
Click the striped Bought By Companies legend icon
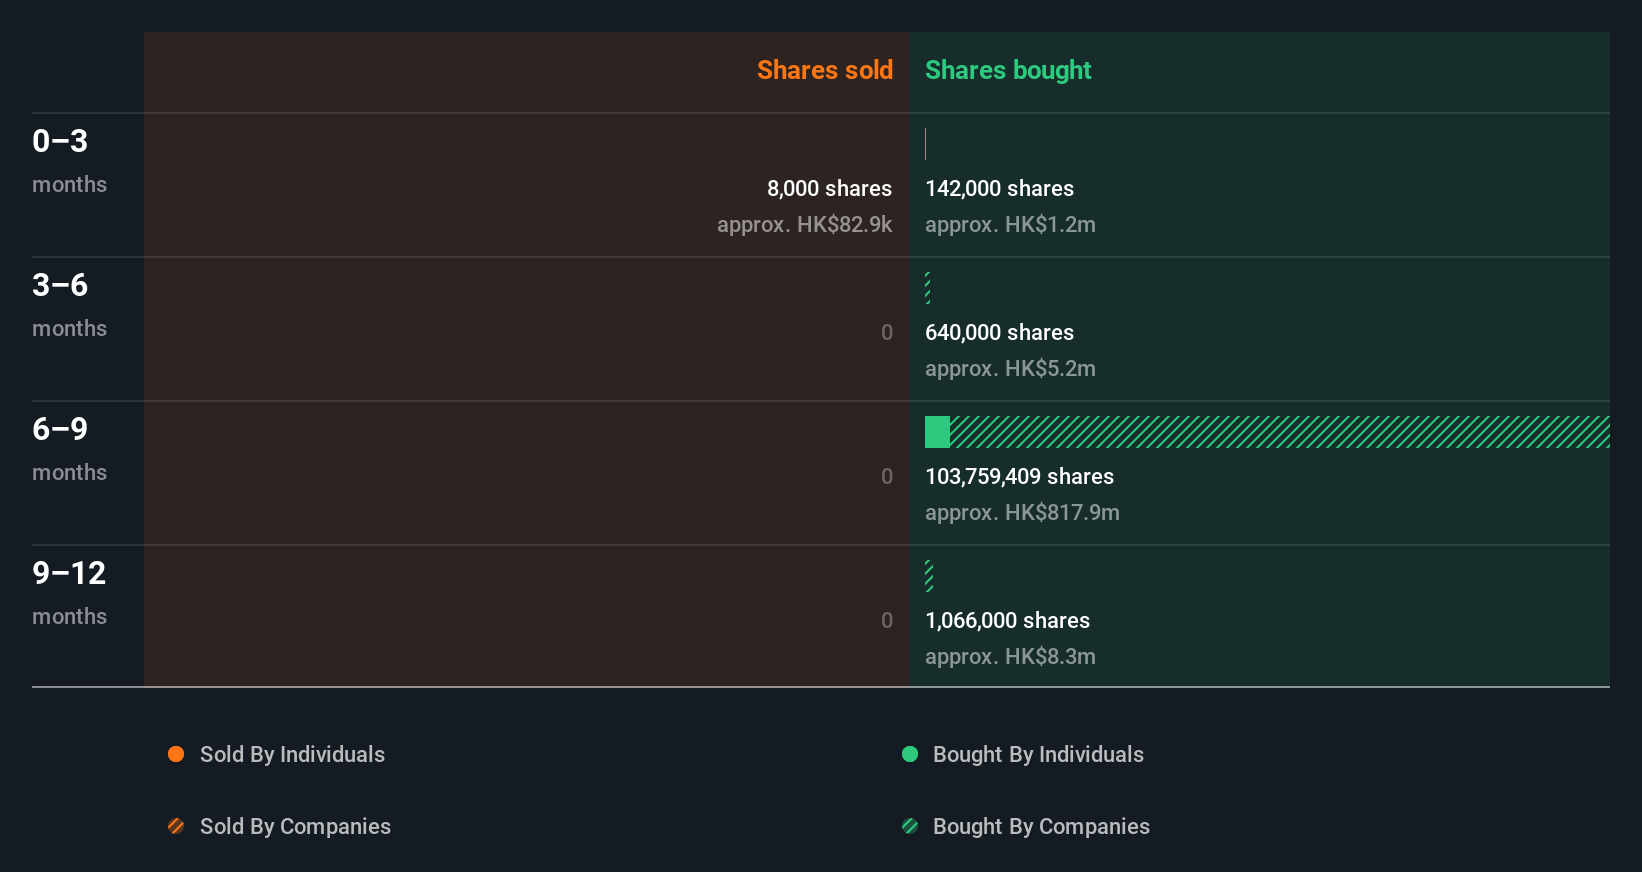tap(910, 826)
